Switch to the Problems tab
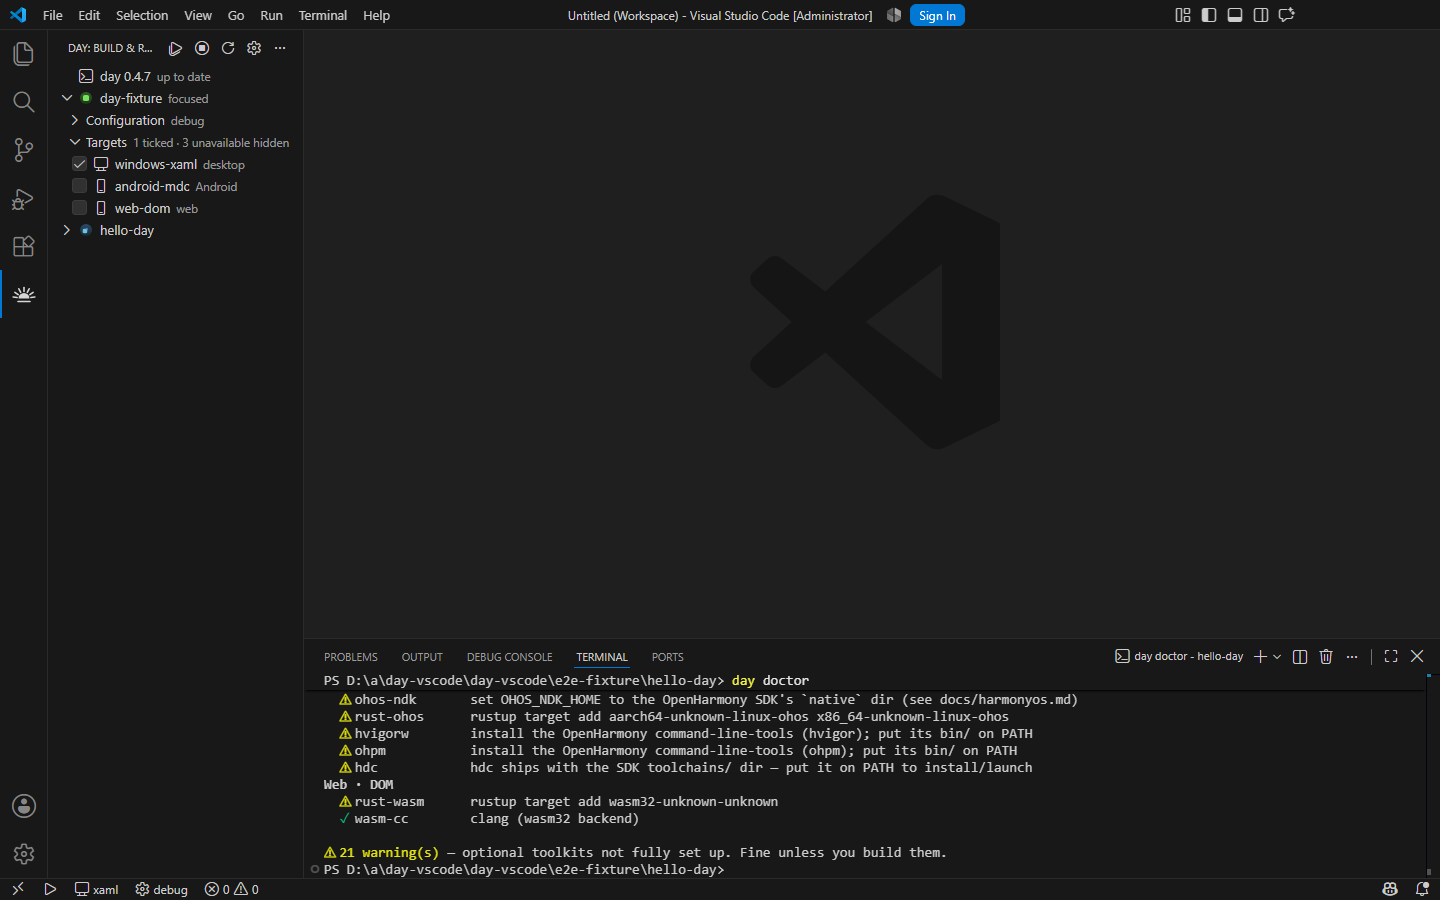The height and width of the screenshot is (900, 1440). (x=351, y=657)
